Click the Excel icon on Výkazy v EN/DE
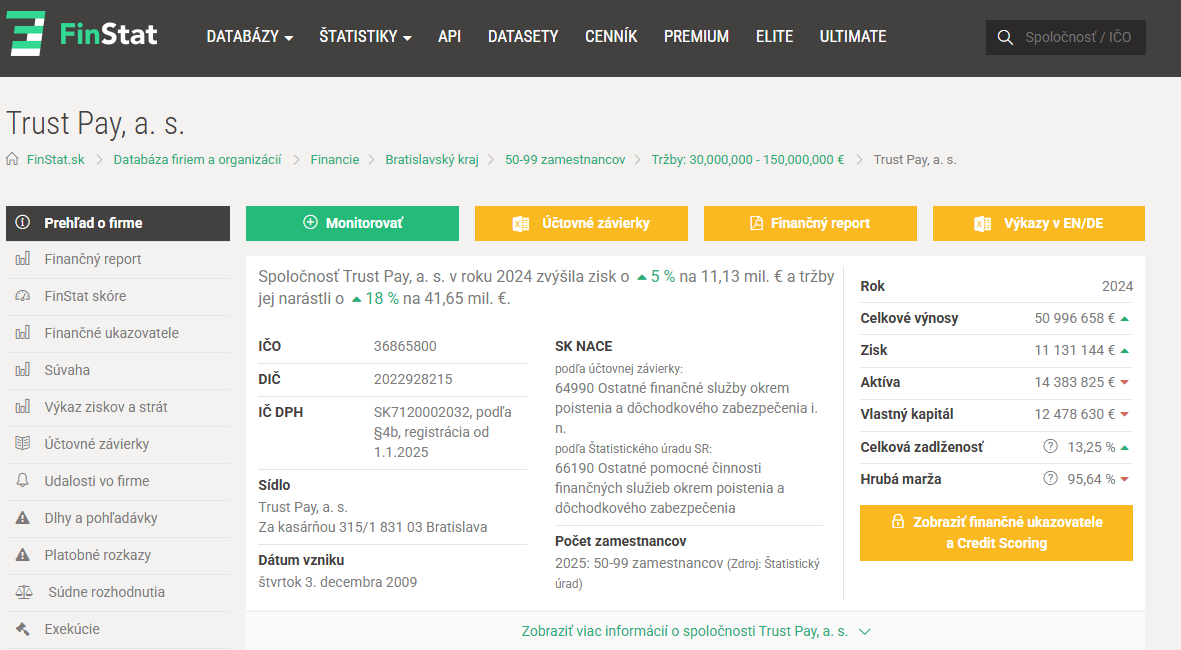Viewport: 1181px width, 650px height. click(982, 224)
